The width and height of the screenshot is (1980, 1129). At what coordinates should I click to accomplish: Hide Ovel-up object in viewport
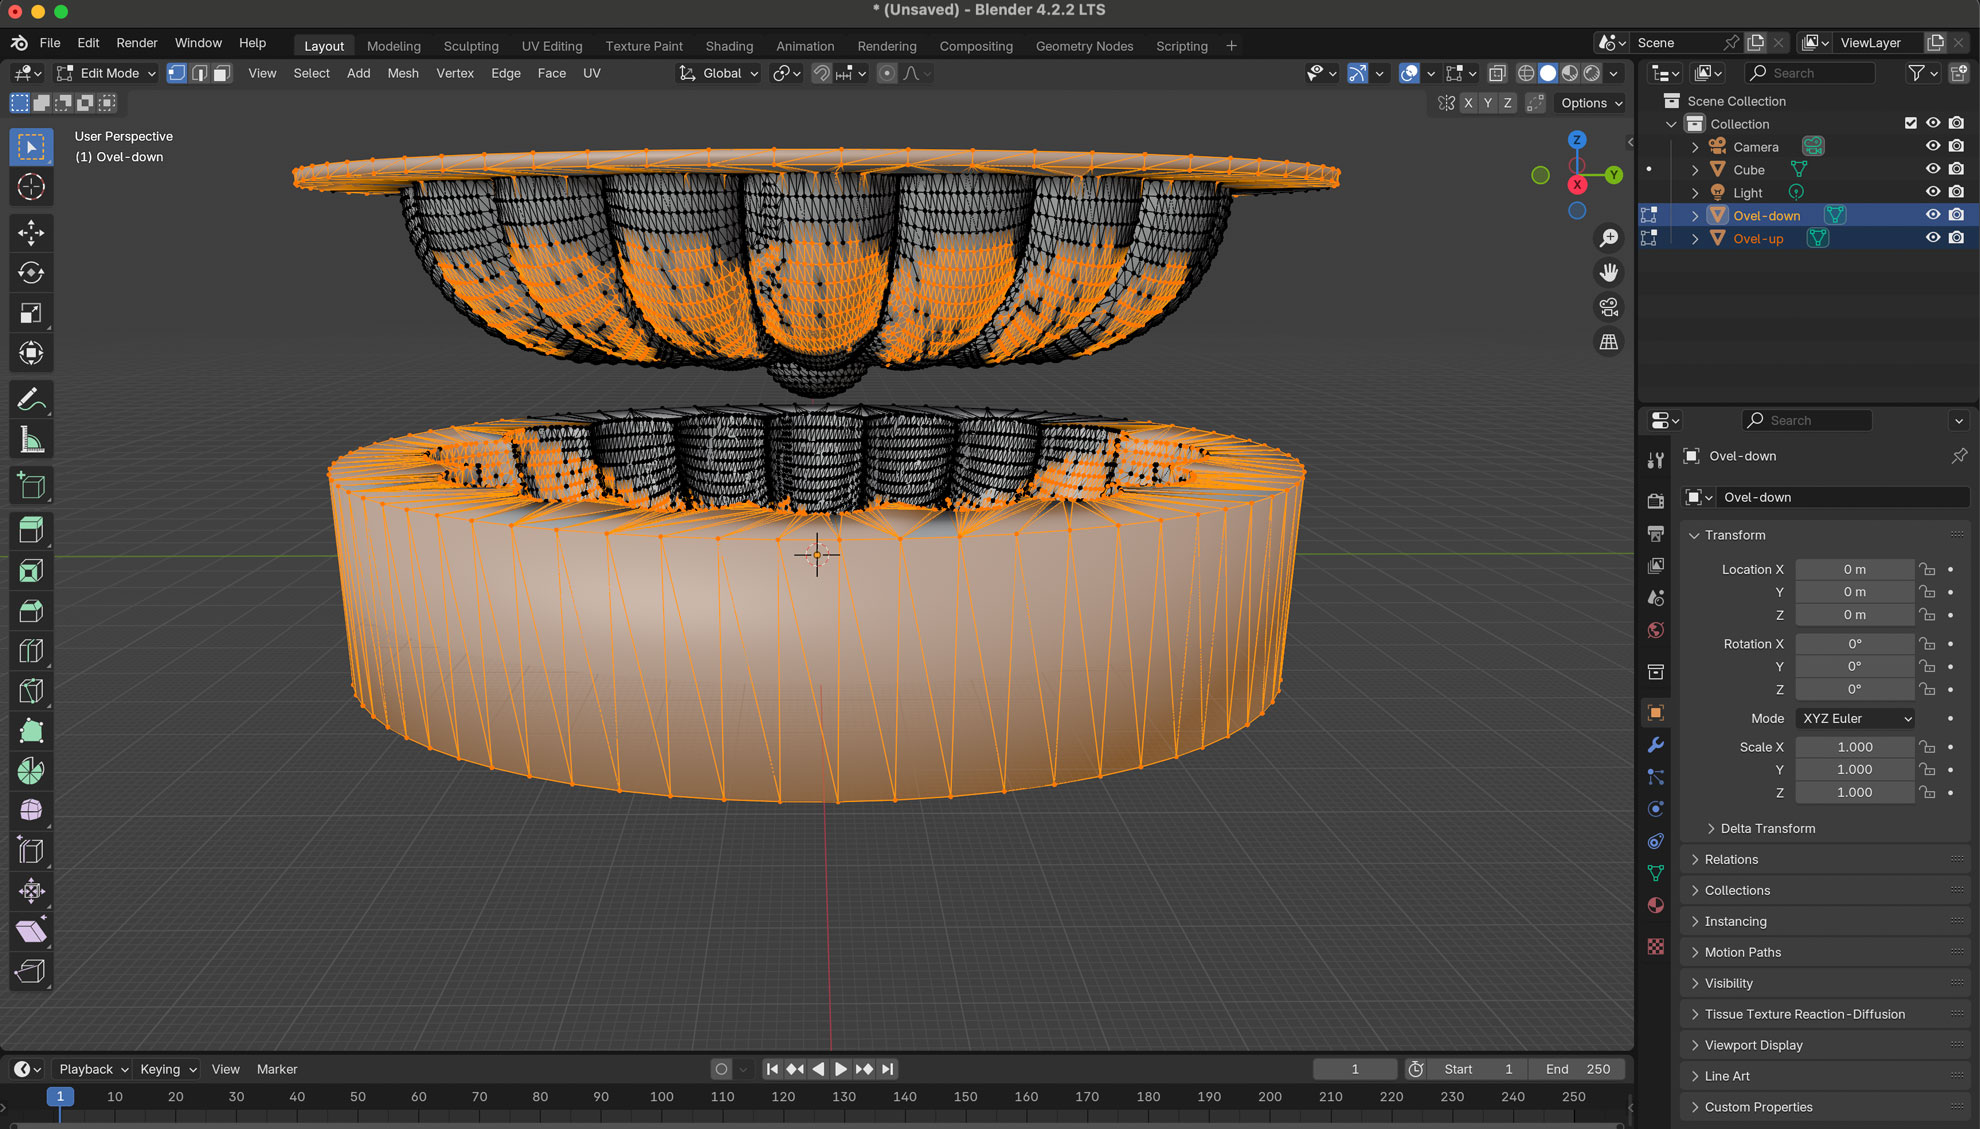pos(1933,238)
